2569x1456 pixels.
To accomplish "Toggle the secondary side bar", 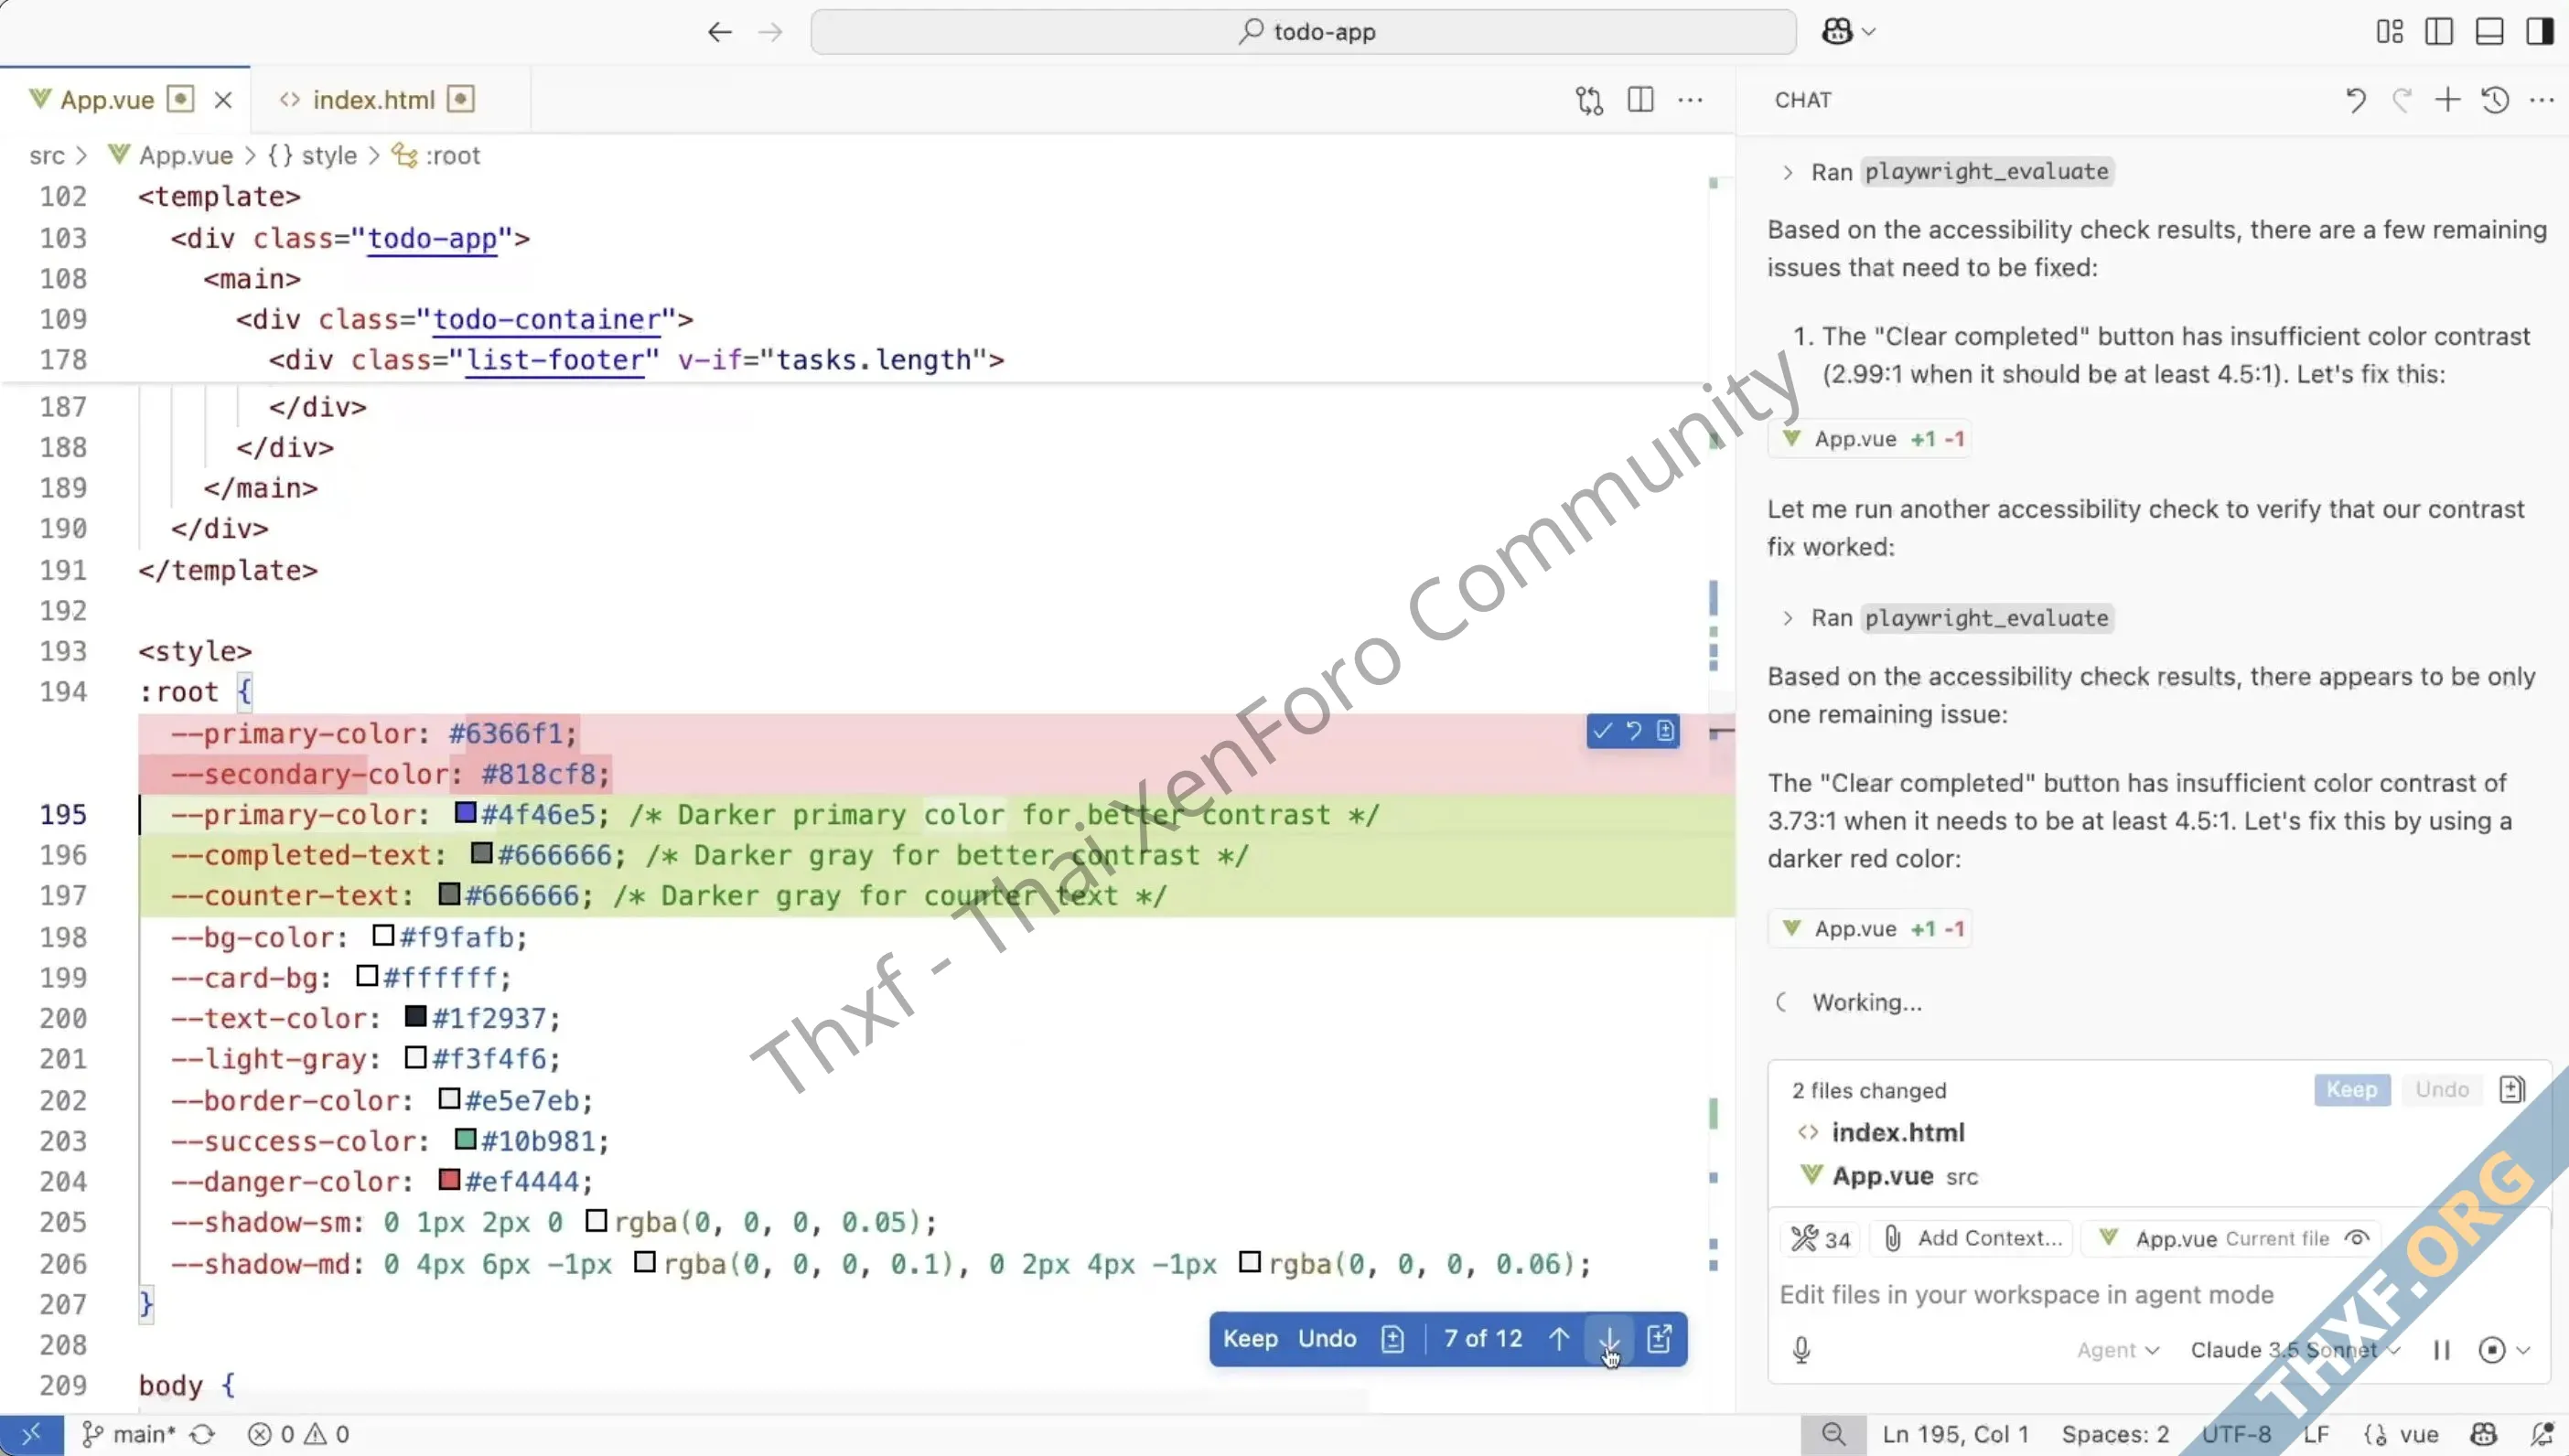I will (2540, 32).
